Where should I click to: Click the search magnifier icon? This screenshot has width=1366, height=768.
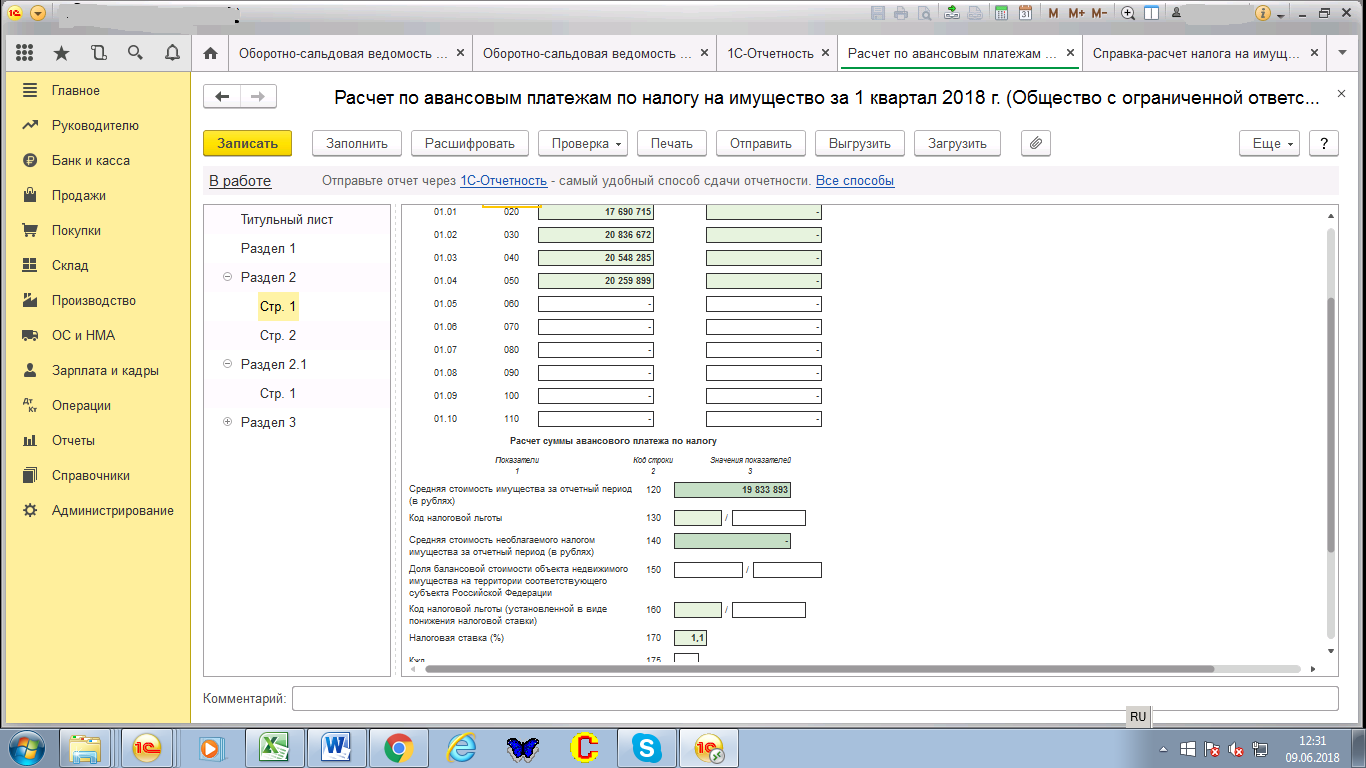[135, 53]
